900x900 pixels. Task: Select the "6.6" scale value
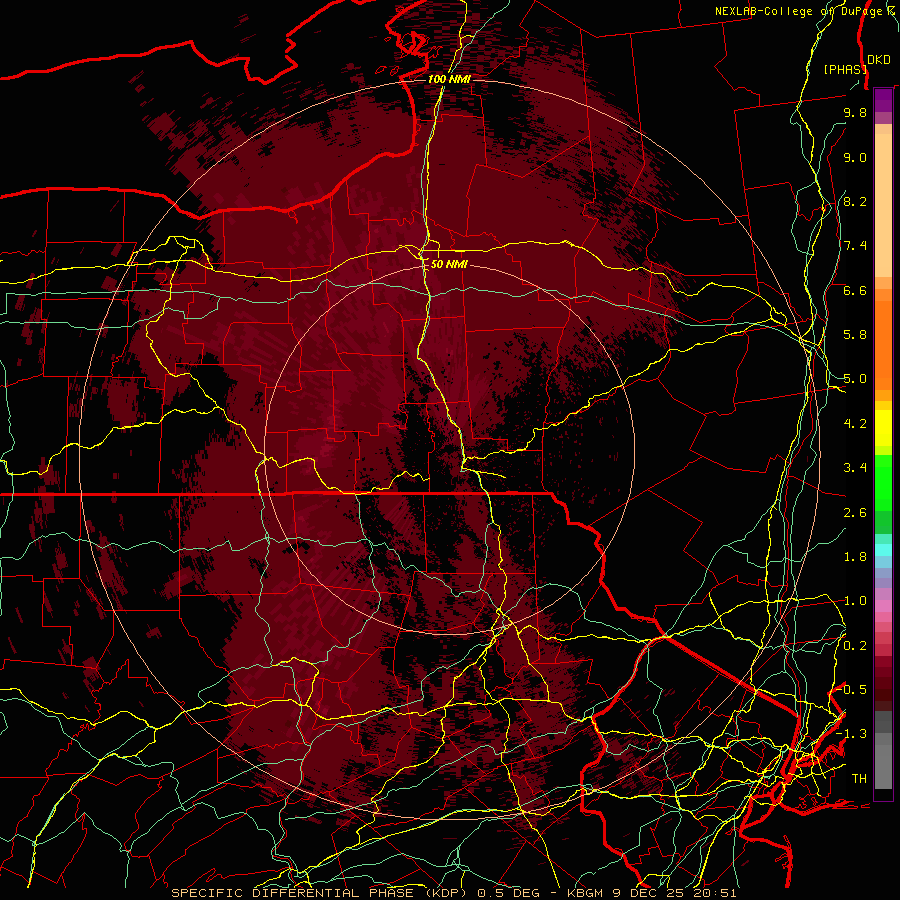(855, 290)
